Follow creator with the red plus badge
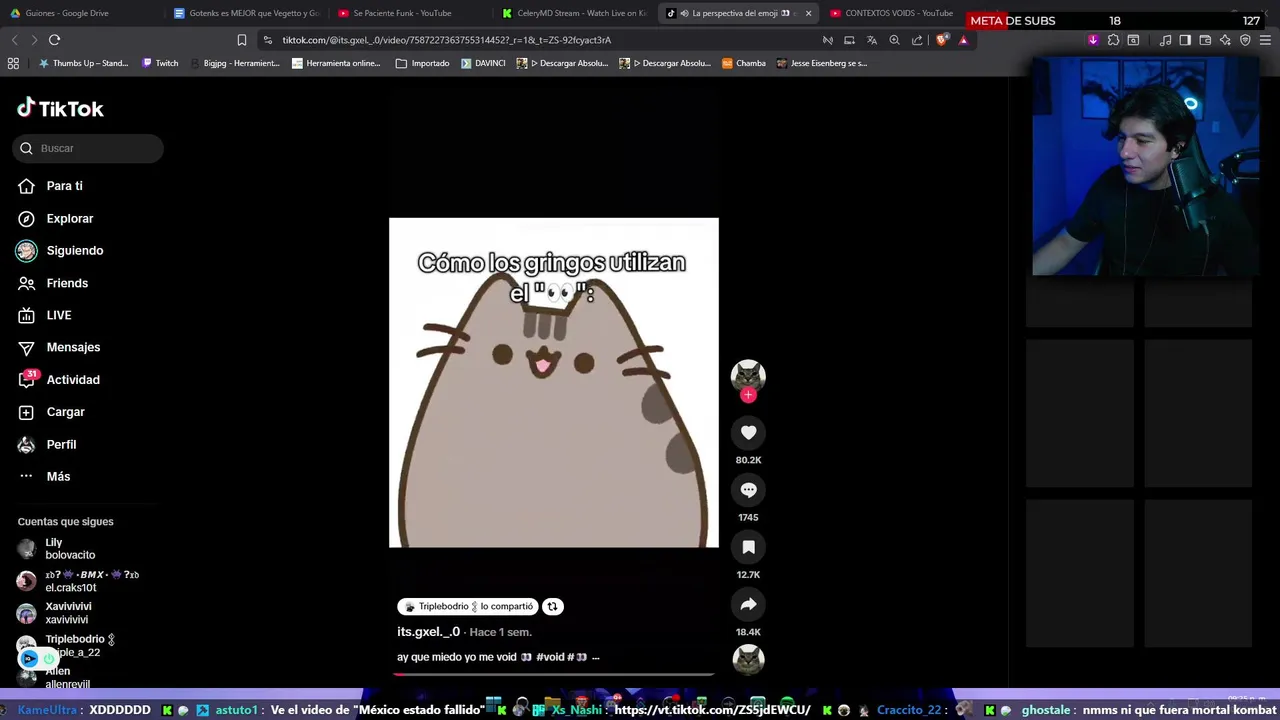This screenshot has width=1280, height=720. [x=748, y=395]
